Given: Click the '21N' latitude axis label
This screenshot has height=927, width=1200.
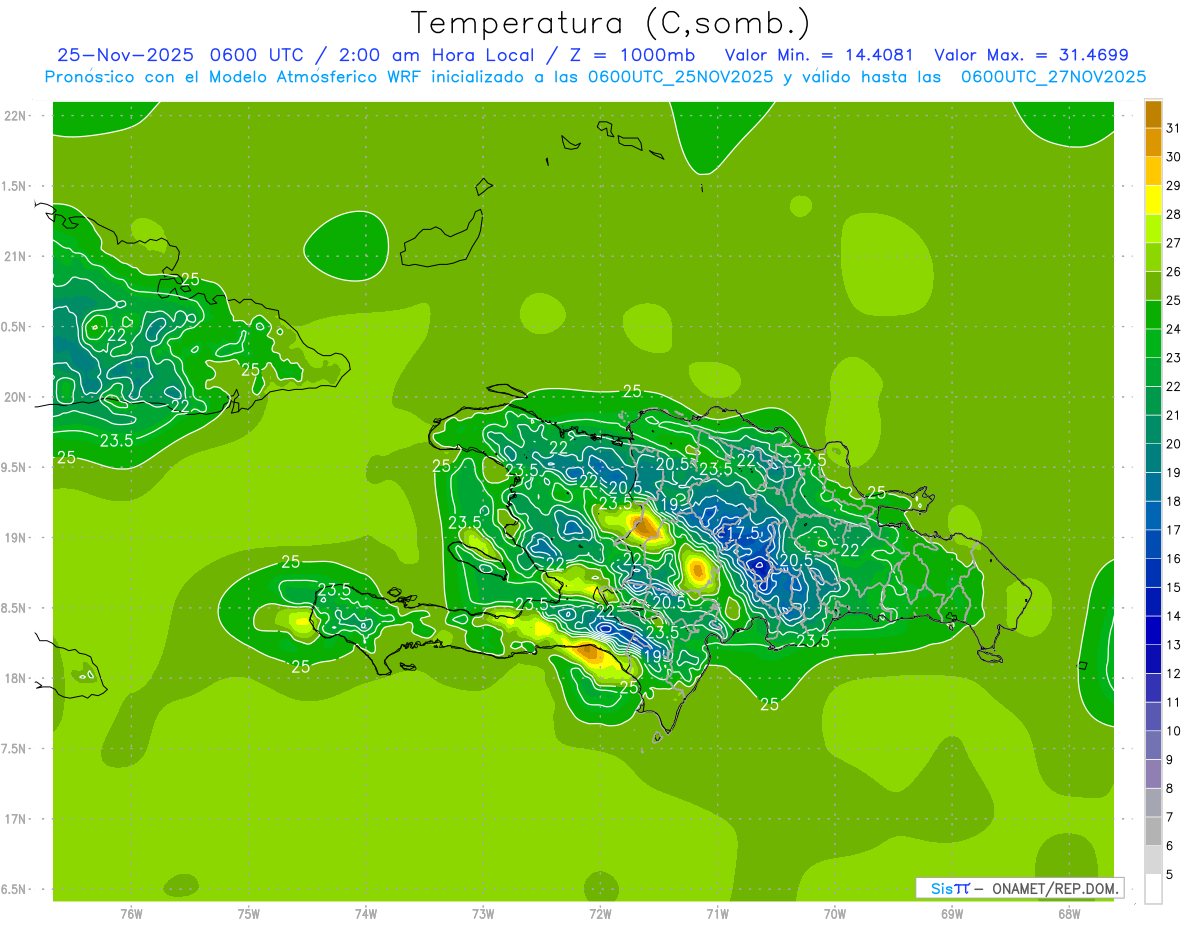Looking at the screenshot, I should [15, 257].
